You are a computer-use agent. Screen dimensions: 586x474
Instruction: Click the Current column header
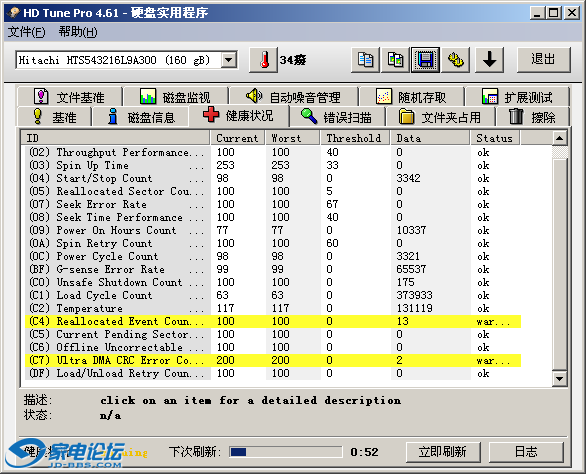238,138
